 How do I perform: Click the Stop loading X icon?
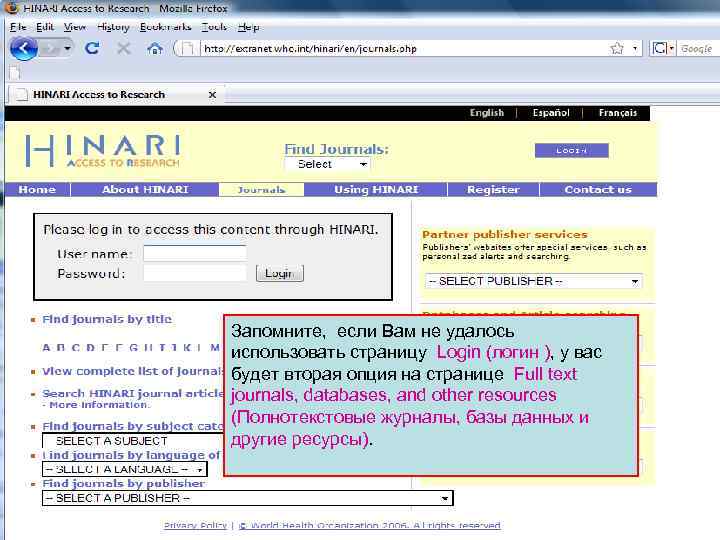pos(123,48)
